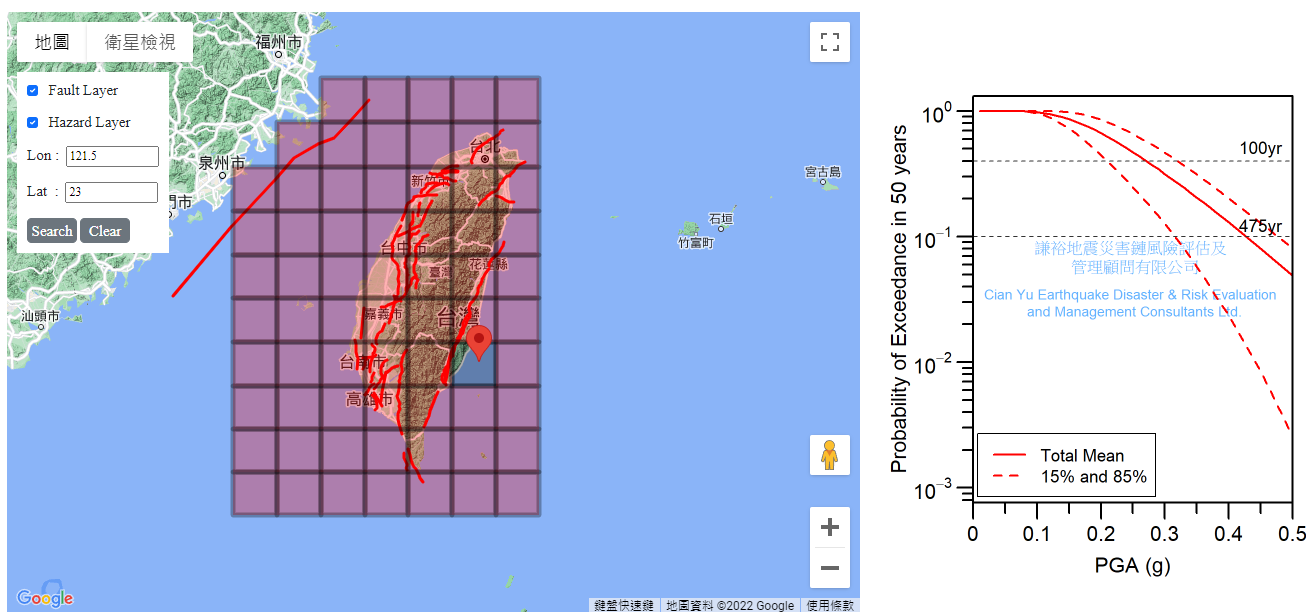Image resolution: width=1306 pixels, height=616 pixels.
Task: Click the Google logo on map
Action: [45, 597]
